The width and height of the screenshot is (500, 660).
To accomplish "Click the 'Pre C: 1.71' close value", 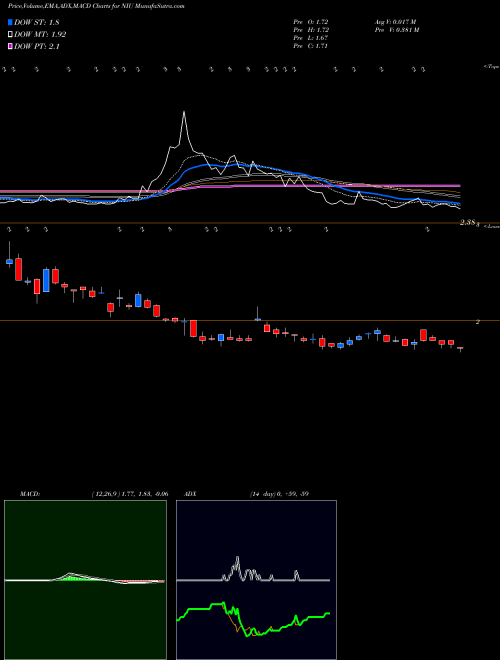I will (311, 46).
